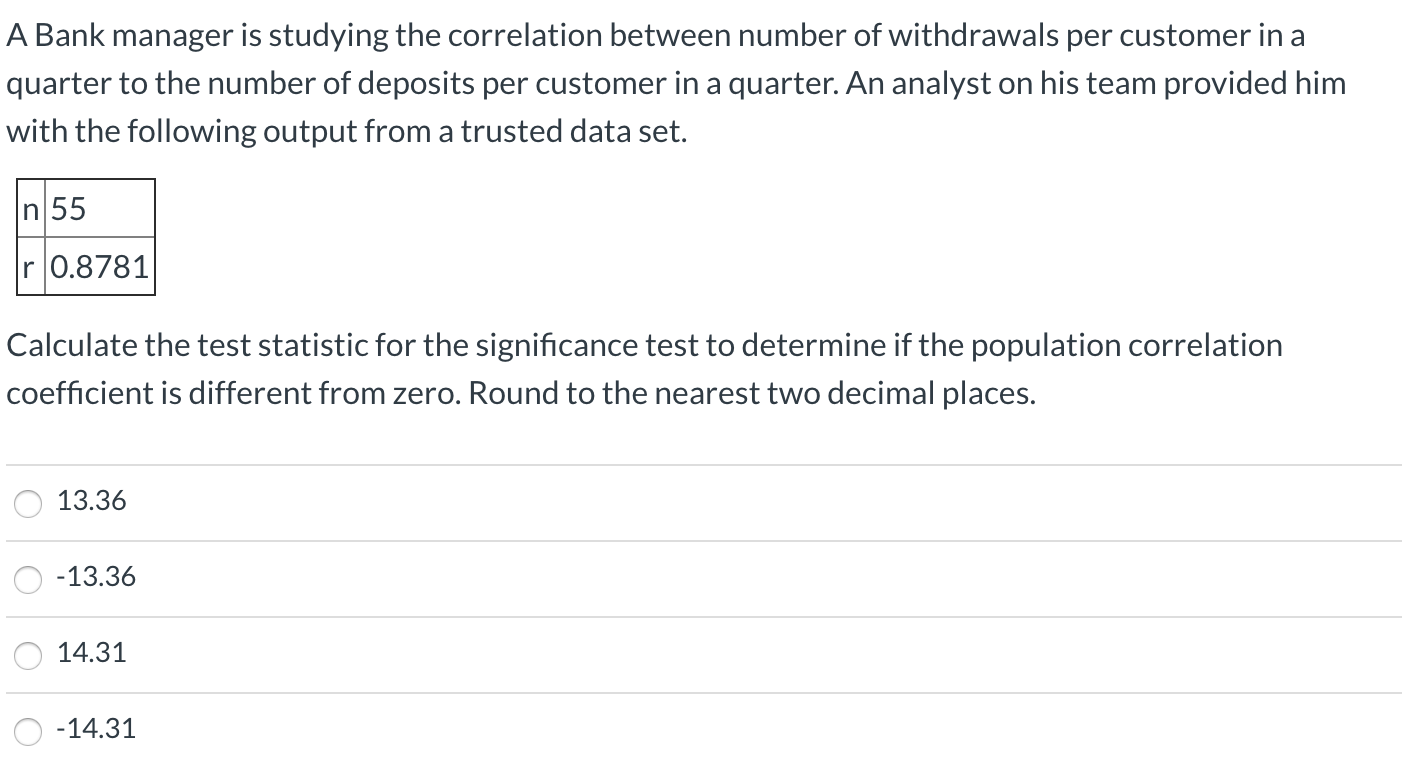Click the 13.36 answer label text
The height and width of the screenshot is (770, 1402).
(92, 502)
